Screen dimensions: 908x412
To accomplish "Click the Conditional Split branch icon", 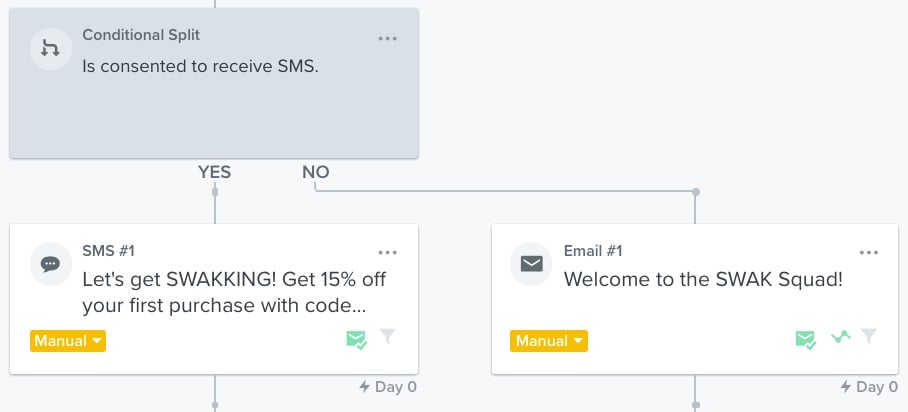I will click(50, 49).
